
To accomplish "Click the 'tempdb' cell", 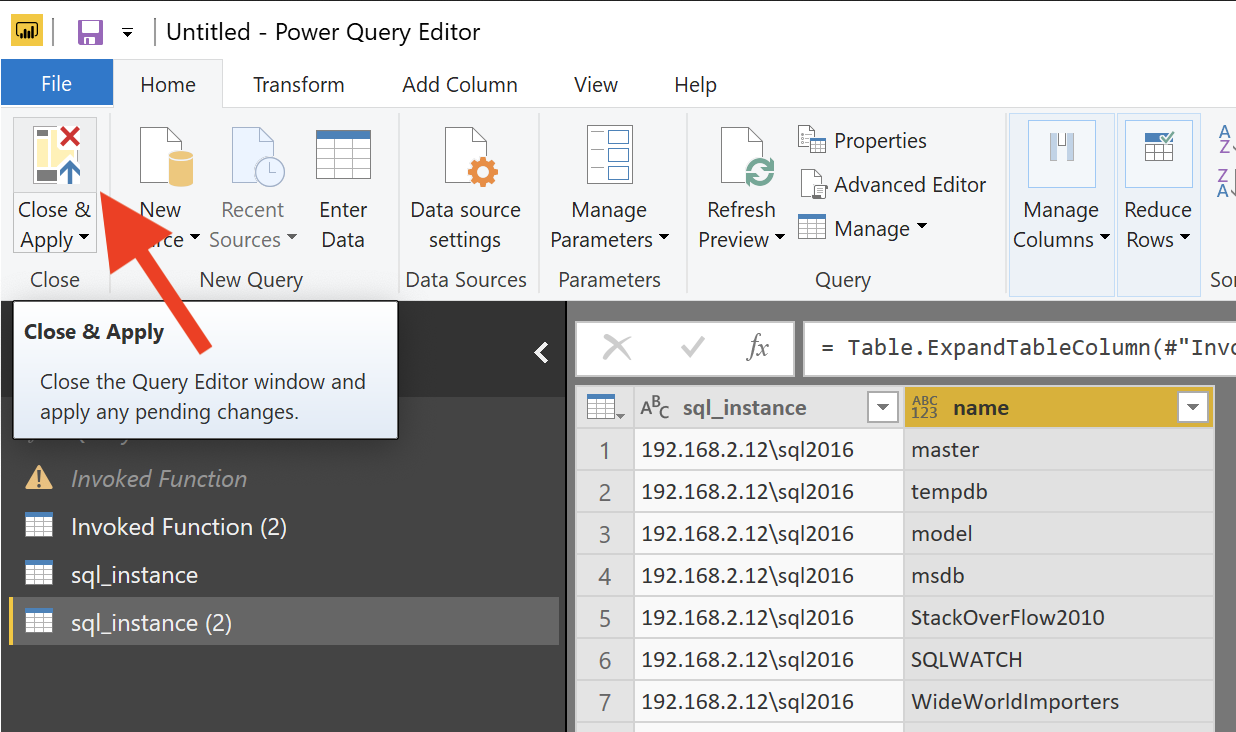I will pos(1059,492).
